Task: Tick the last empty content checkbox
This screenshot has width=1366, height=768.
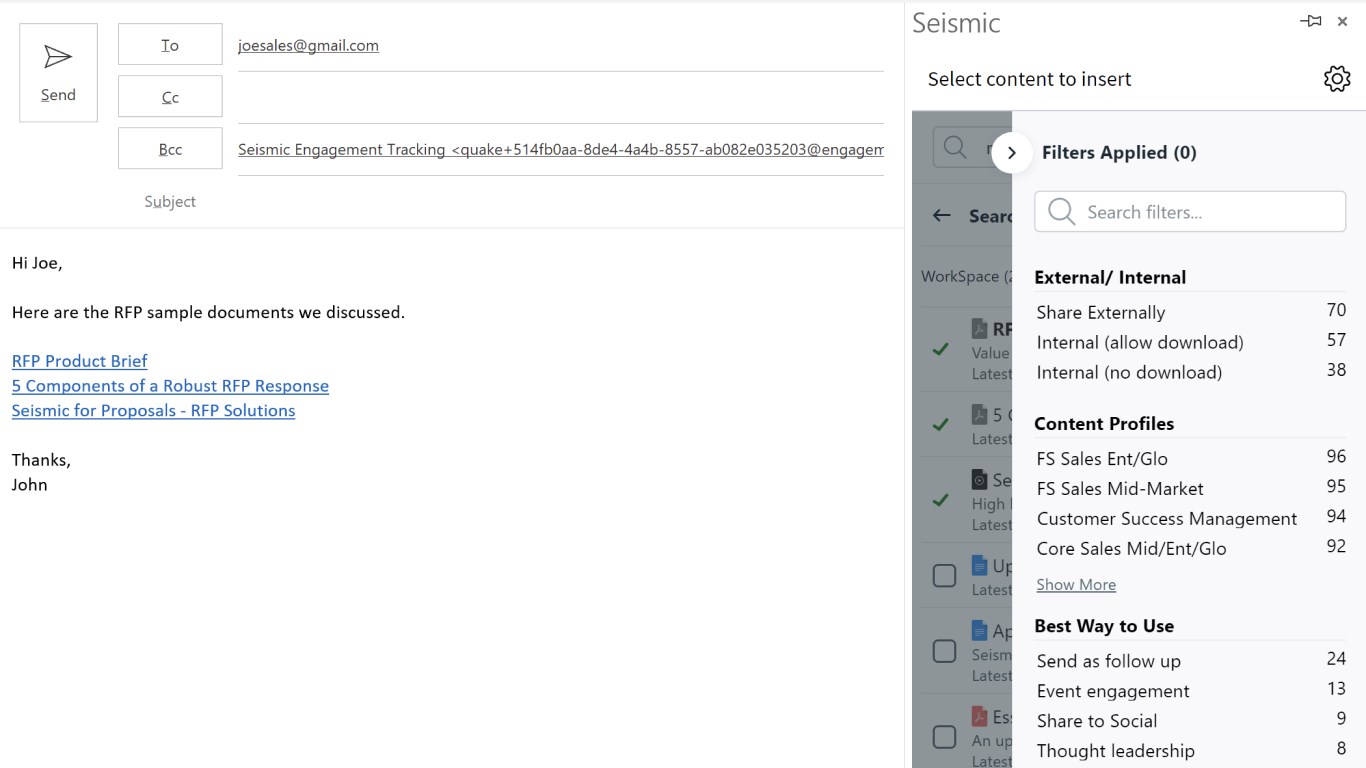Action: [x=944, y=737]
